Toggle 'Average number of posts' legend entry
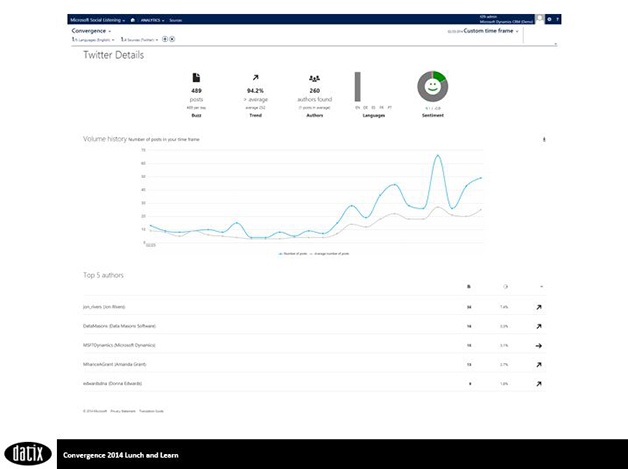Image resolution: width=628 pixels, height=469 pixels. (x=329, y=254)
